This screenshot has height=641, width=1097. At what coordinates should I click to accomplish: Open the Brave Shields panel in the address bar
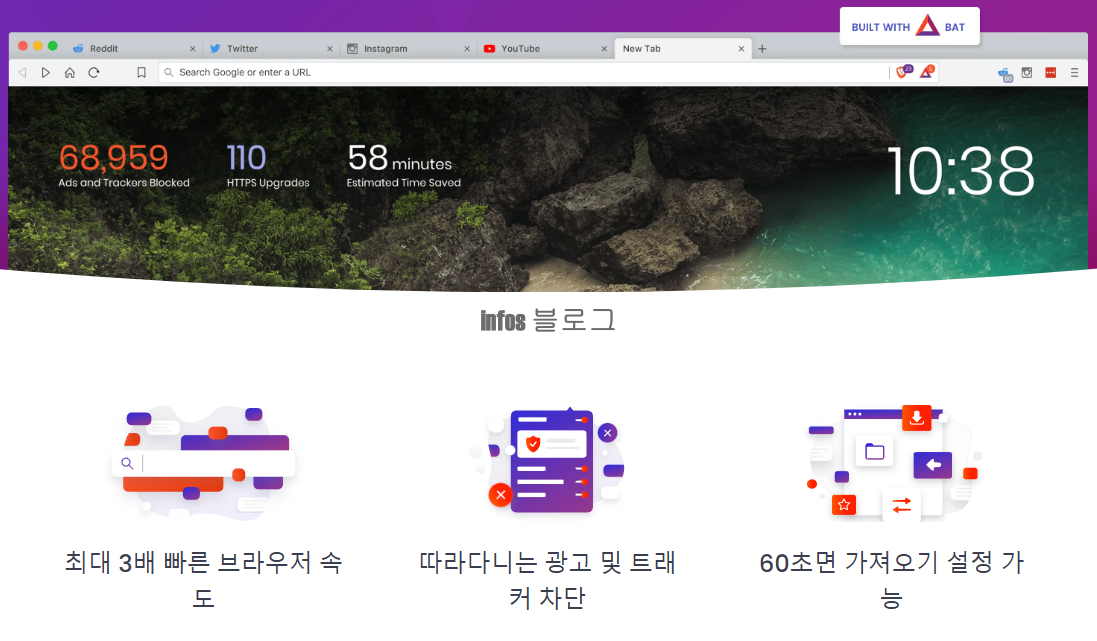click(x=901, y=72)
